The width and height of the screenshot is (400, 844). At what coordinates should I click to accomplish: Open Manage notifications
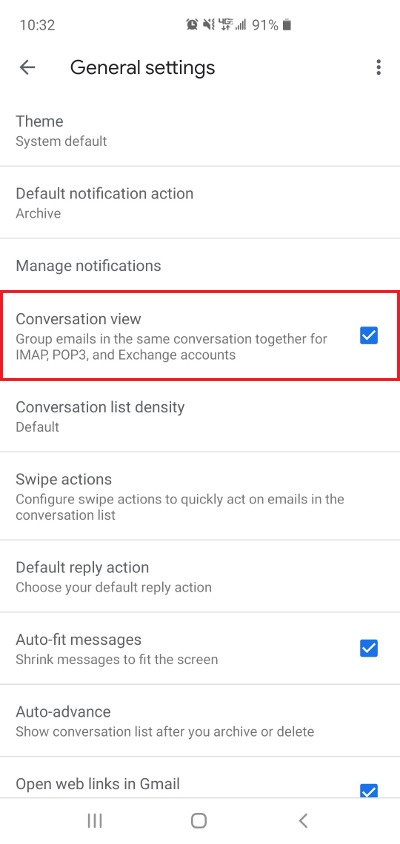[200, 265]
